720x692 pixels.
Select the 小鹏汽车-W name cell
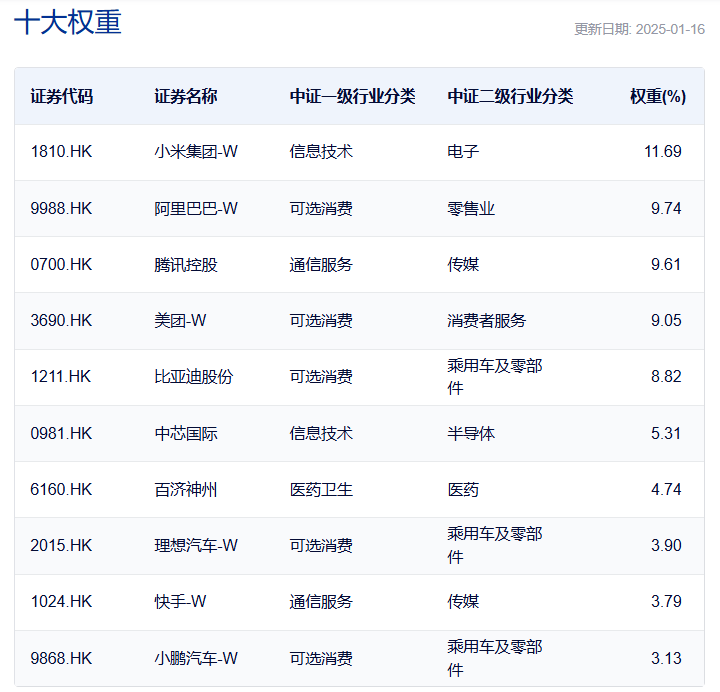tap(196, 658)
